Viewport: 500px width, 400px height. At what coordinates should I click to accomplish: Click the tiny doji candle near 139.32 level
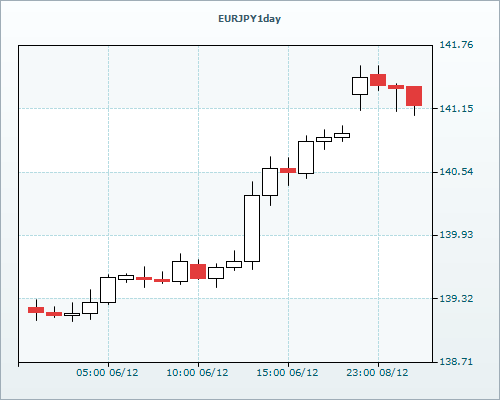(72, 314)
